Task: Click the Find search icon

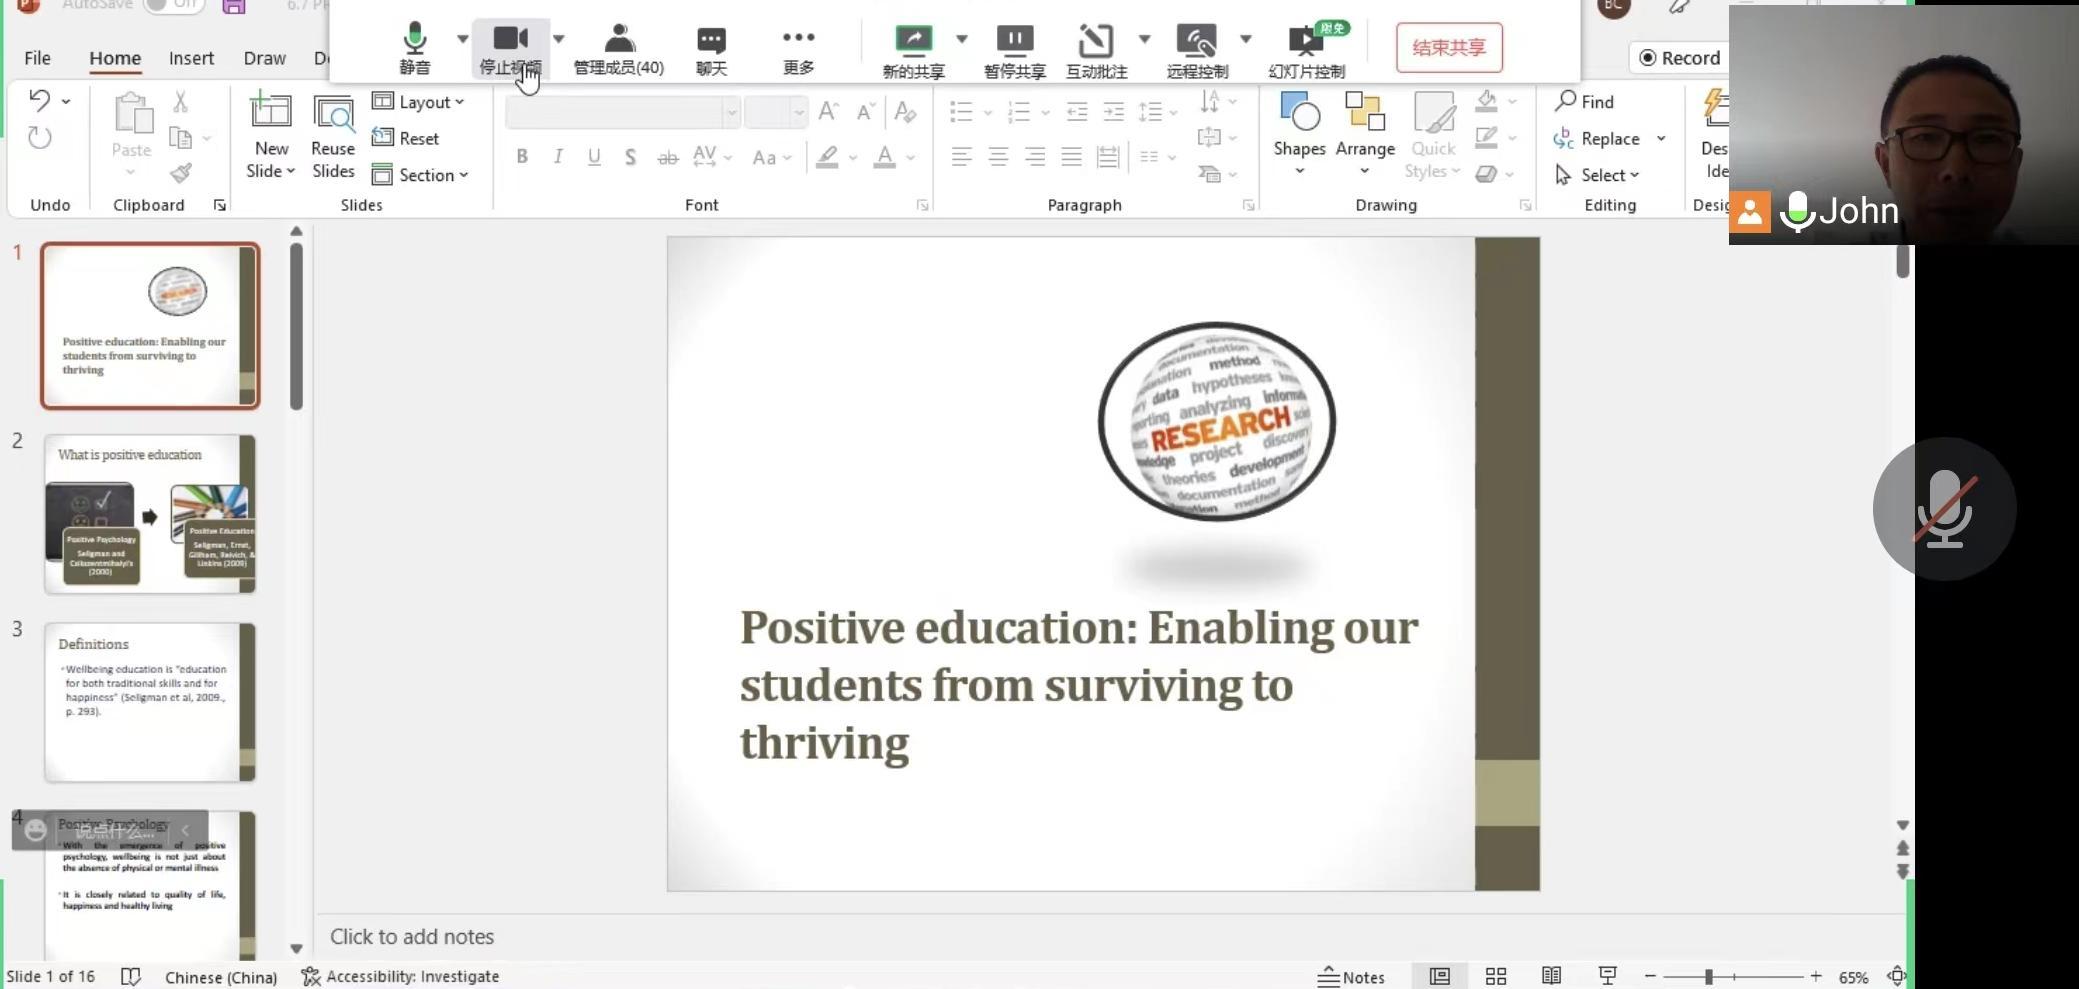Action: (1566, 101)
